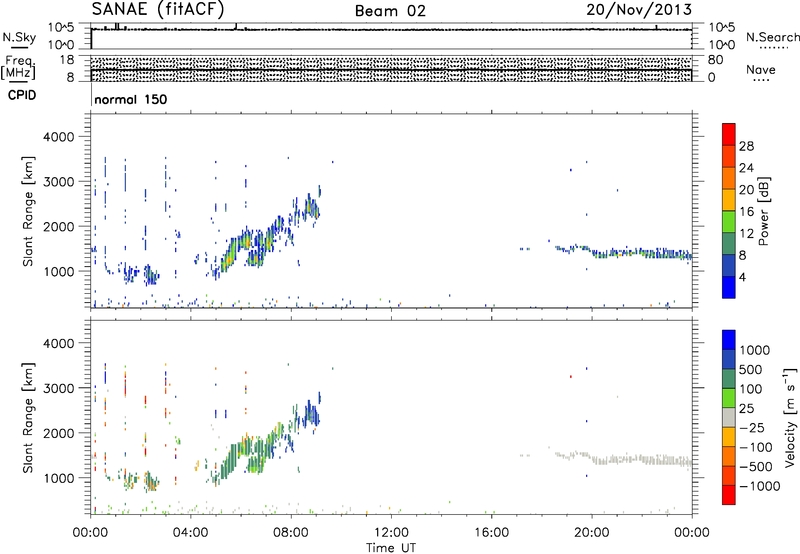Click the bright blue swatch in the Power colorbar

(x=729, y=287)
